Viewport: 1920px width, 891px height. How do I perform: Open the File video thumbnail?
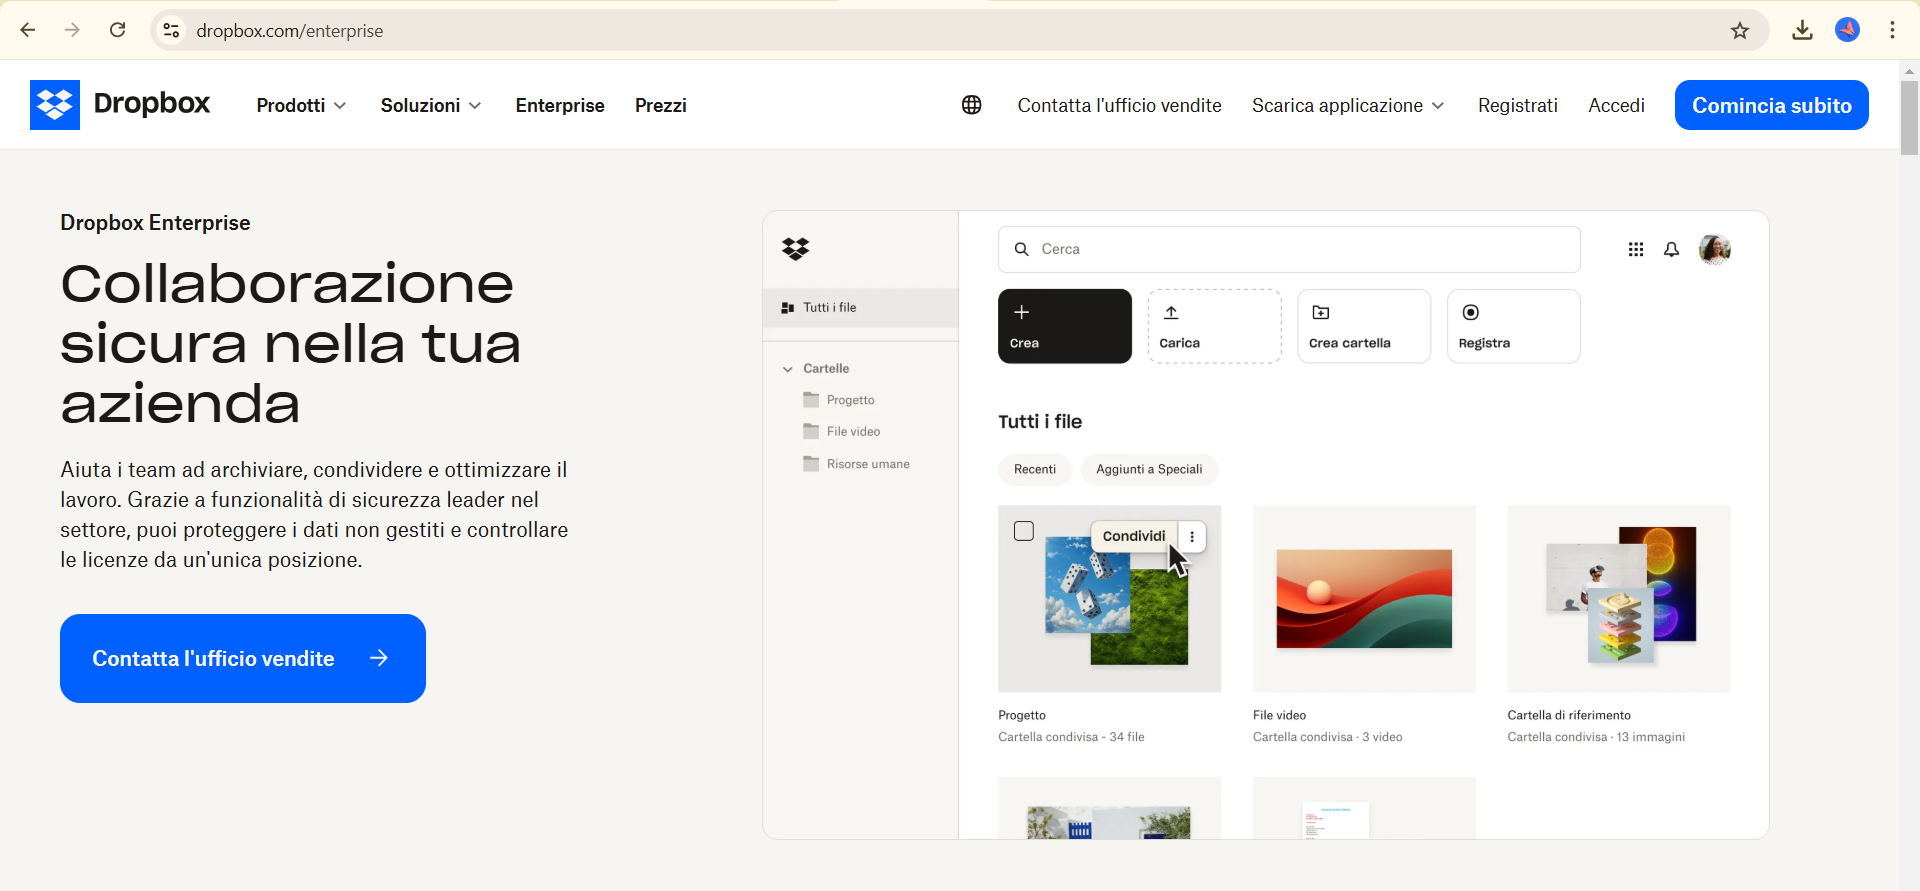coord(1364,598)
